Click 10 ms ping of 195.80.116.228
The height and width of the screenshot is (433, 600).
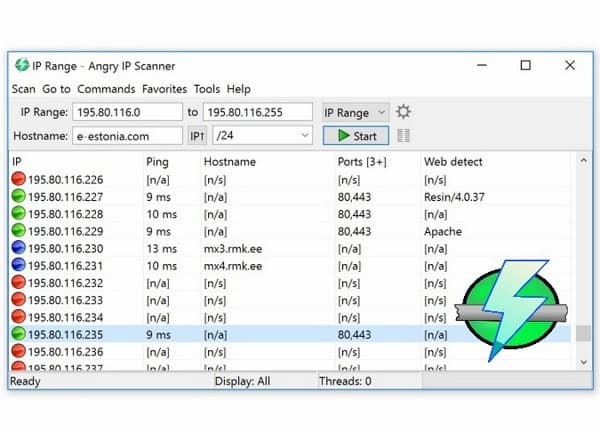click(x=161, y=214)
